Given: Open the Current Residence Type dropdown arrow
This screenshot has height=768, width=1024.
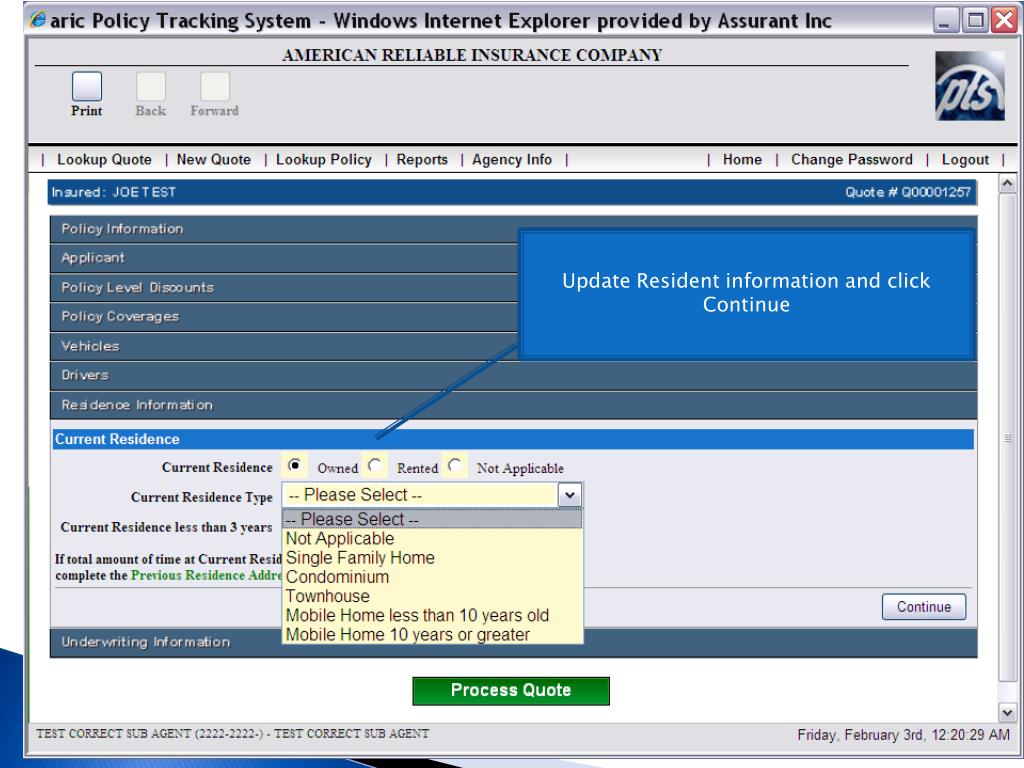Looking at the screenshot, I should pos(569,495).
